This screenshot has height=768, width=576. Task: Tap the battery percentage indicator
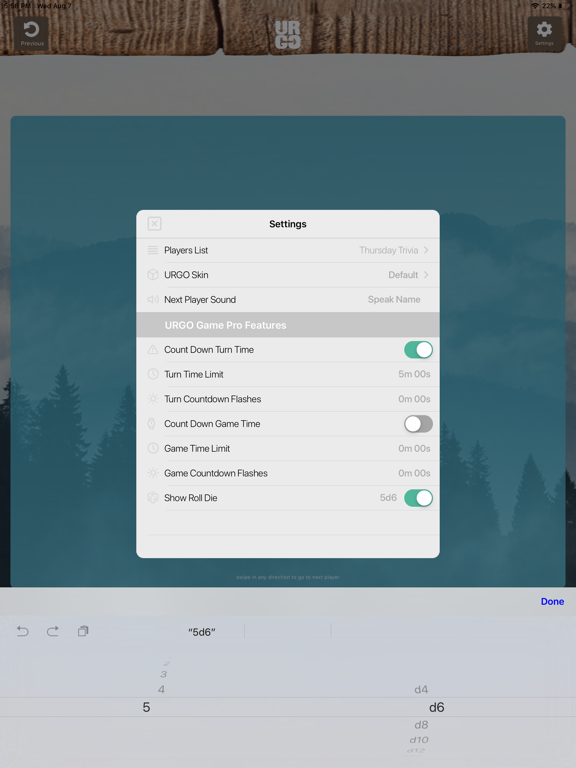549,5
